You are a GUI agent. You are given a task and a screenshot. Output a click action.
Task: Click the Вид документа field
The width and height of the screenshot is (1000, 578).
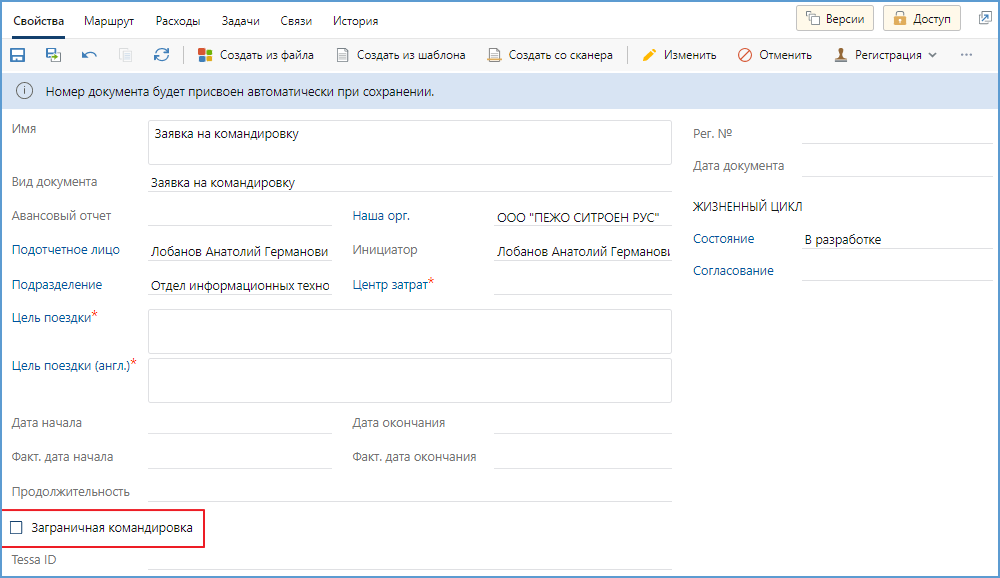click(x=409, y=182)
